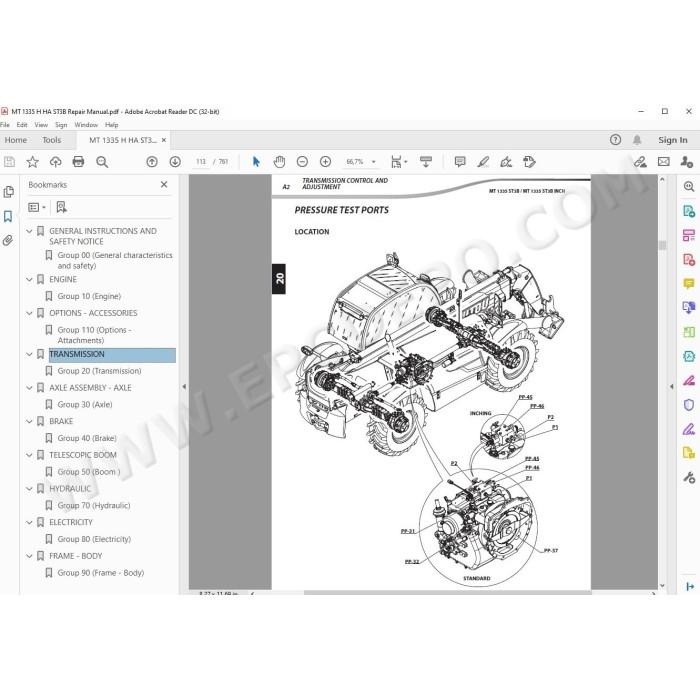
Task: Collapse FRAME - BODY bookmark
Action: coord(29,556)
